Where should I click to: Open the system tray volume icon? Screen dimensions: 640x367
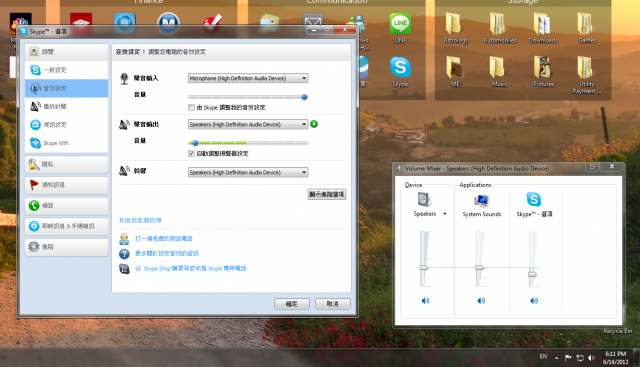pos(591,358)
